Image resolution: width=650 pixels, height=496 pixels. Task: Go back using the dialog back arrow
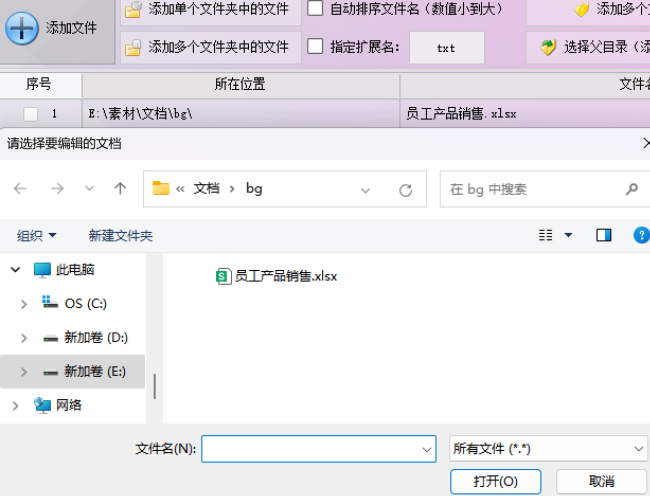(x=20, y=189)
